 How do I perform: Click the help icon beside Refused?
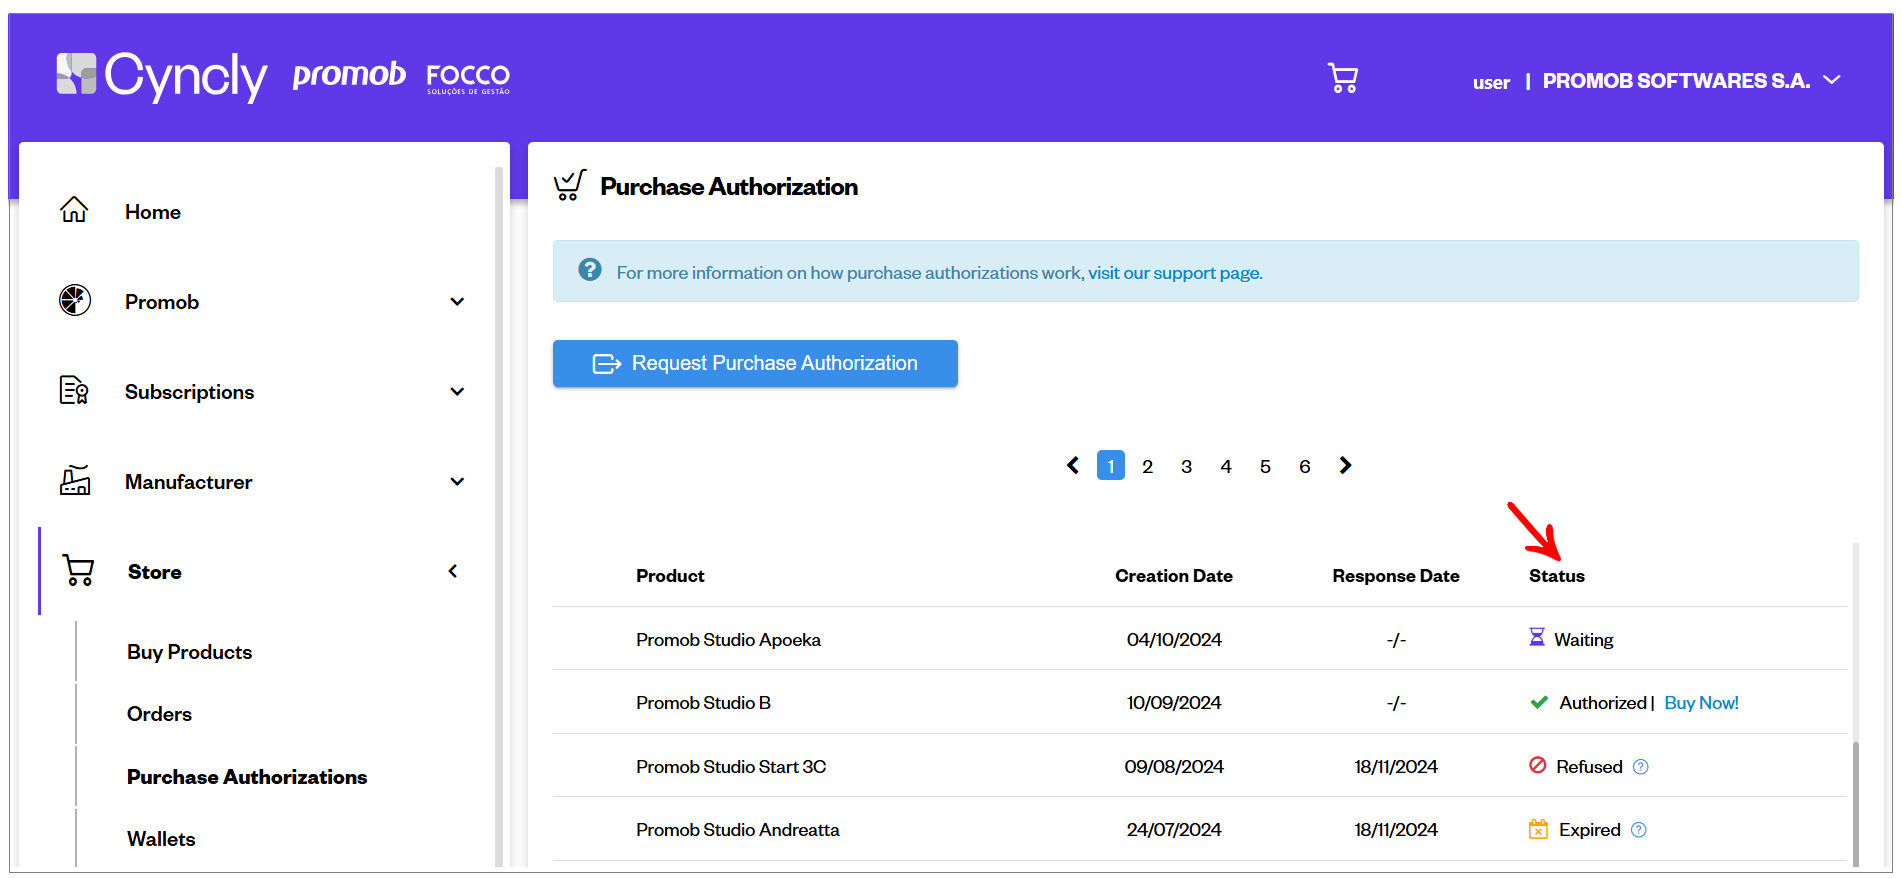coord(1641,767)
